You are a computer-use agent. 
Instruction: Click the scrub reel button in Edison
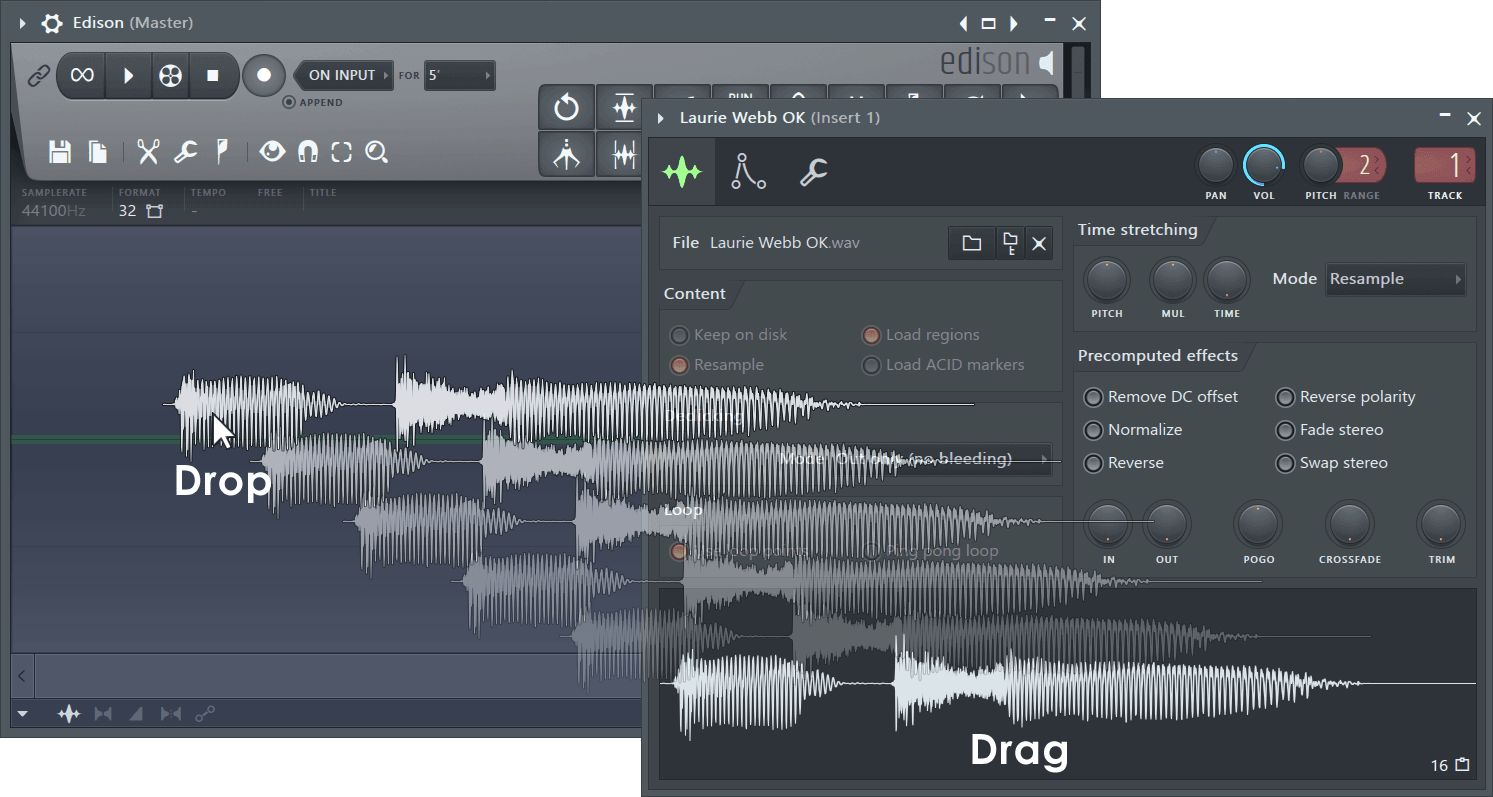point(171,76)
